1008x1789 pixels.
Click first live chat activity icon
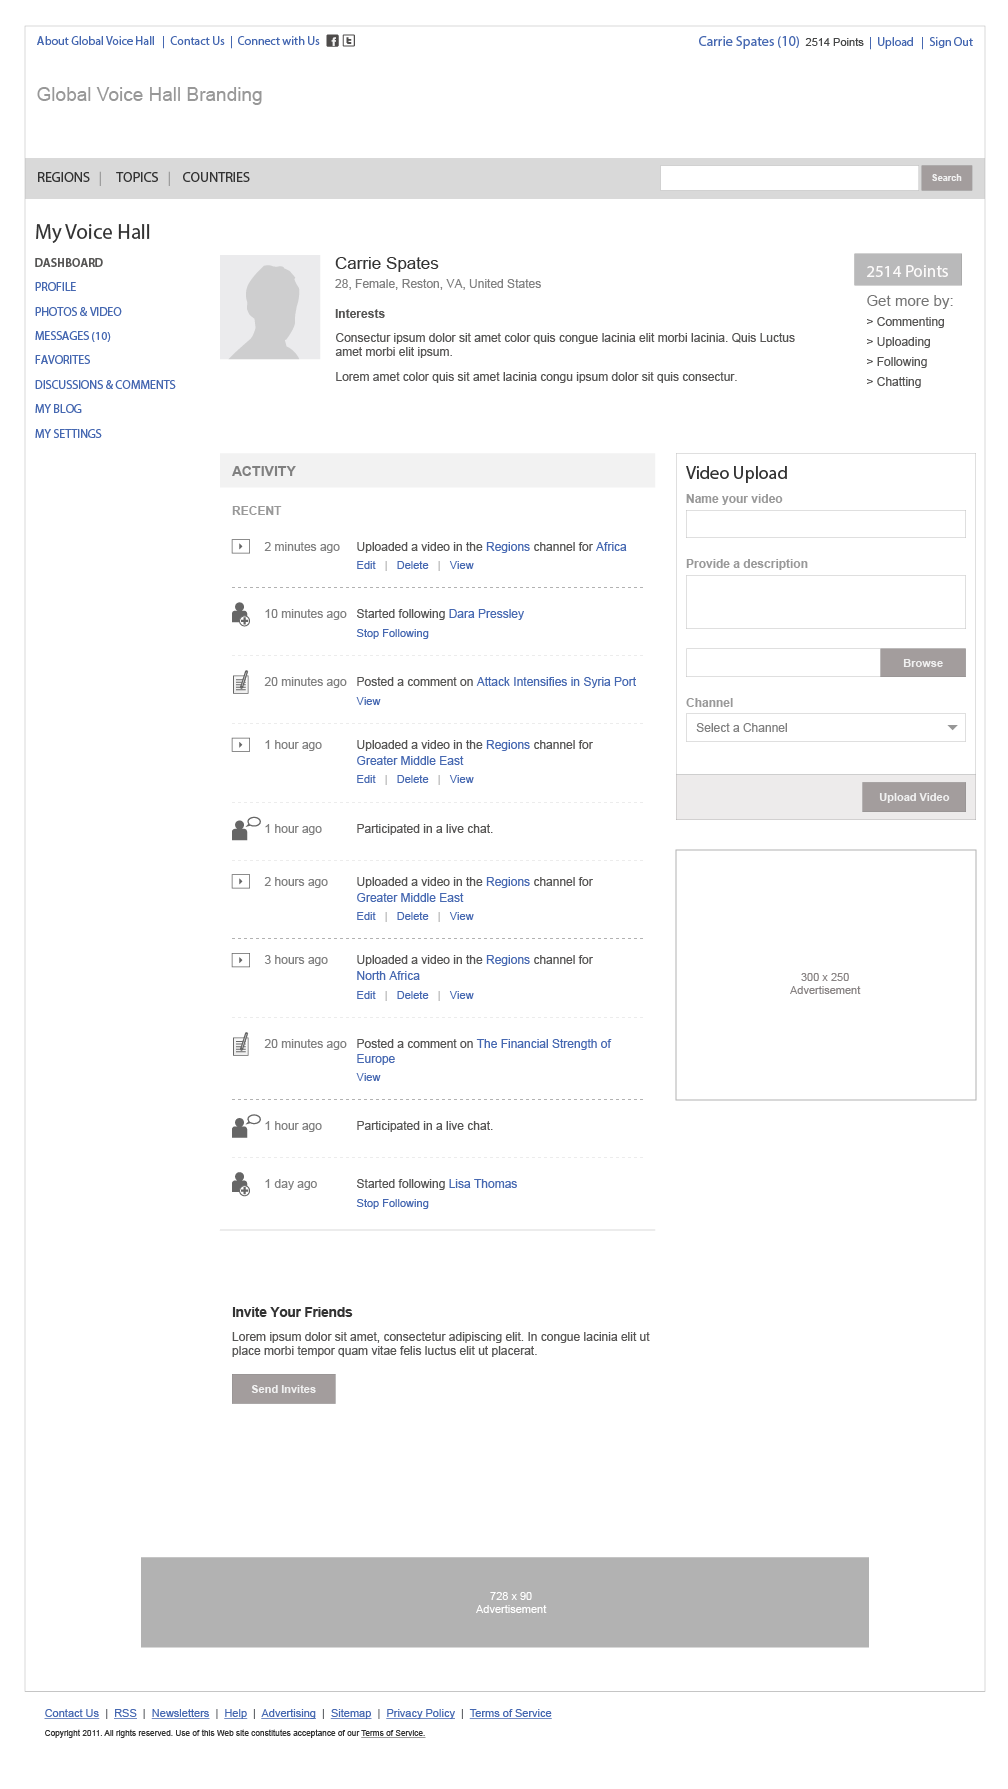coord(245,829)
